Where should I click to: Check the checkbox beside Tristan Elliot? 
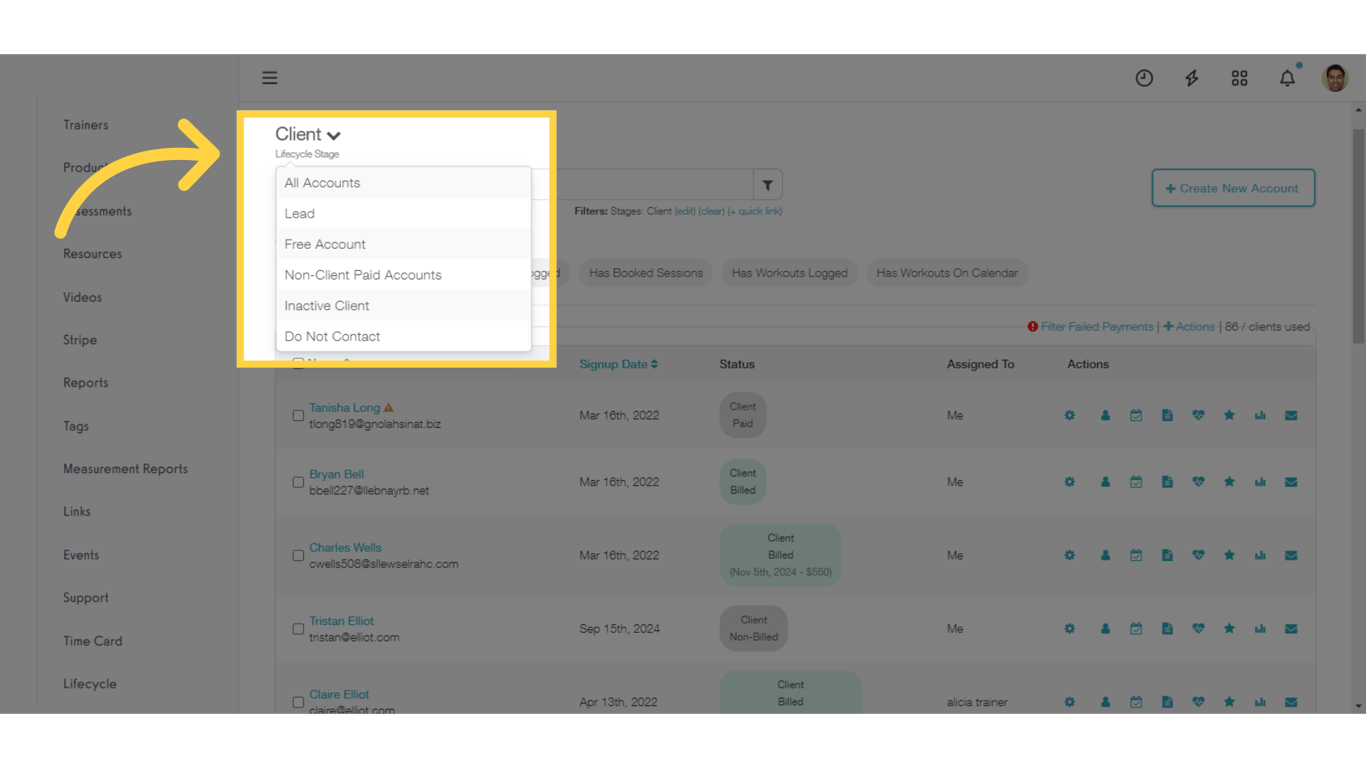(x=298, y=628)
